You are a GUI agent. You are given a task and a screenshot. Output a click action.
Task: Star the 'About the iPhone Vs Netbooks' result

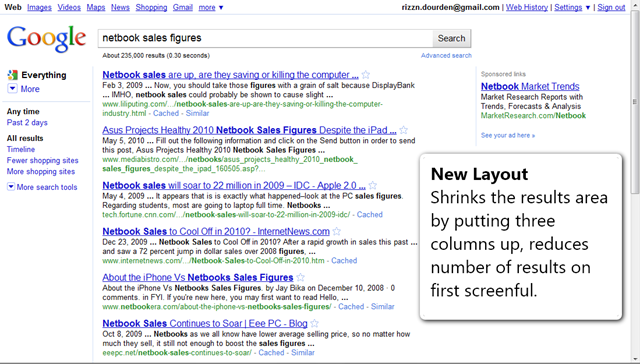(300, 277)
